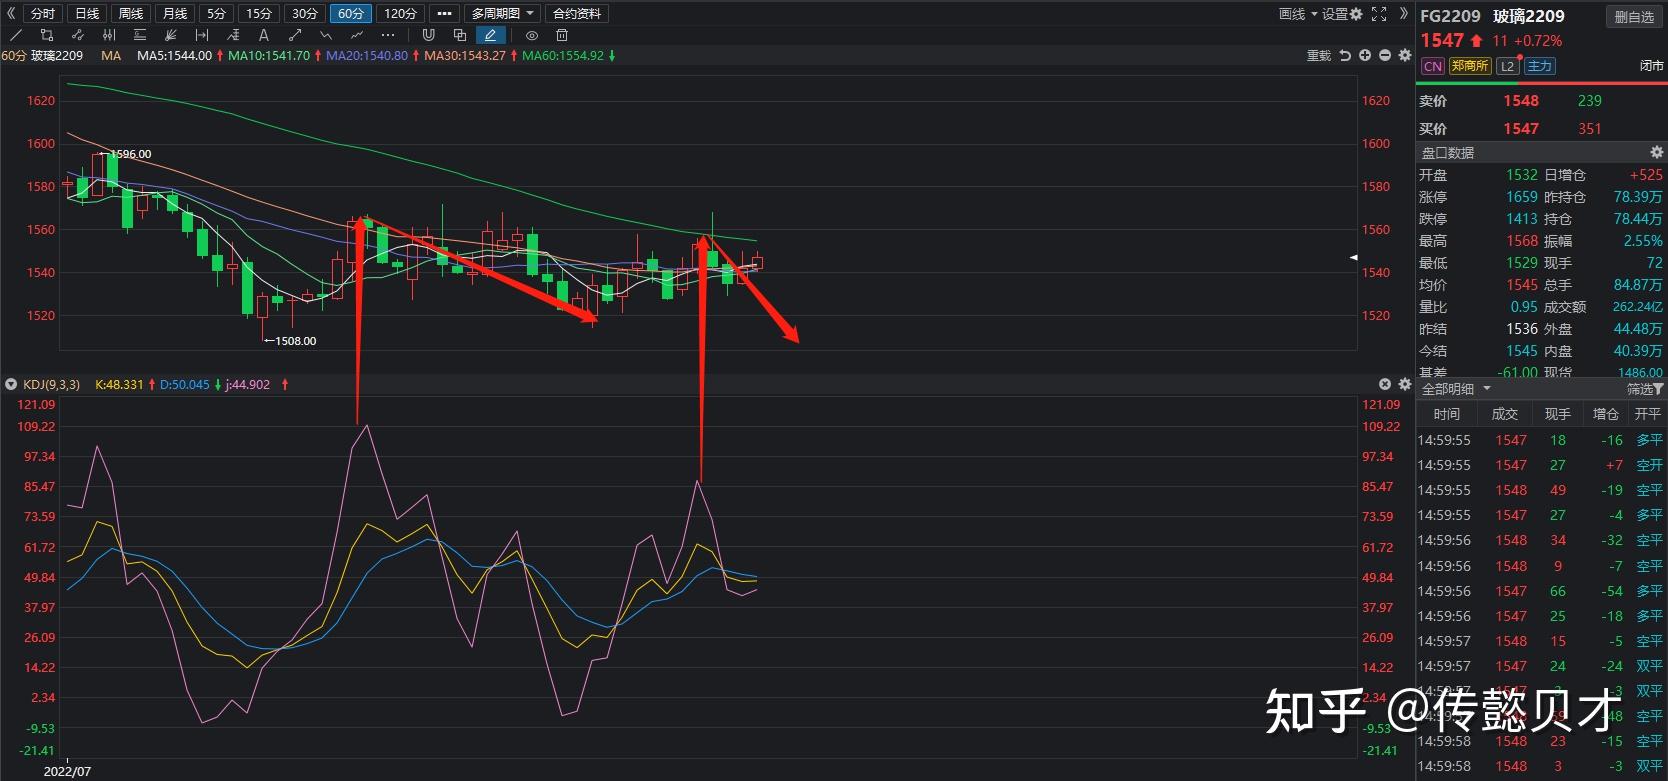Select the trend line drawing tool
The width and height of the screenshot is (1668, 781).
16,35
